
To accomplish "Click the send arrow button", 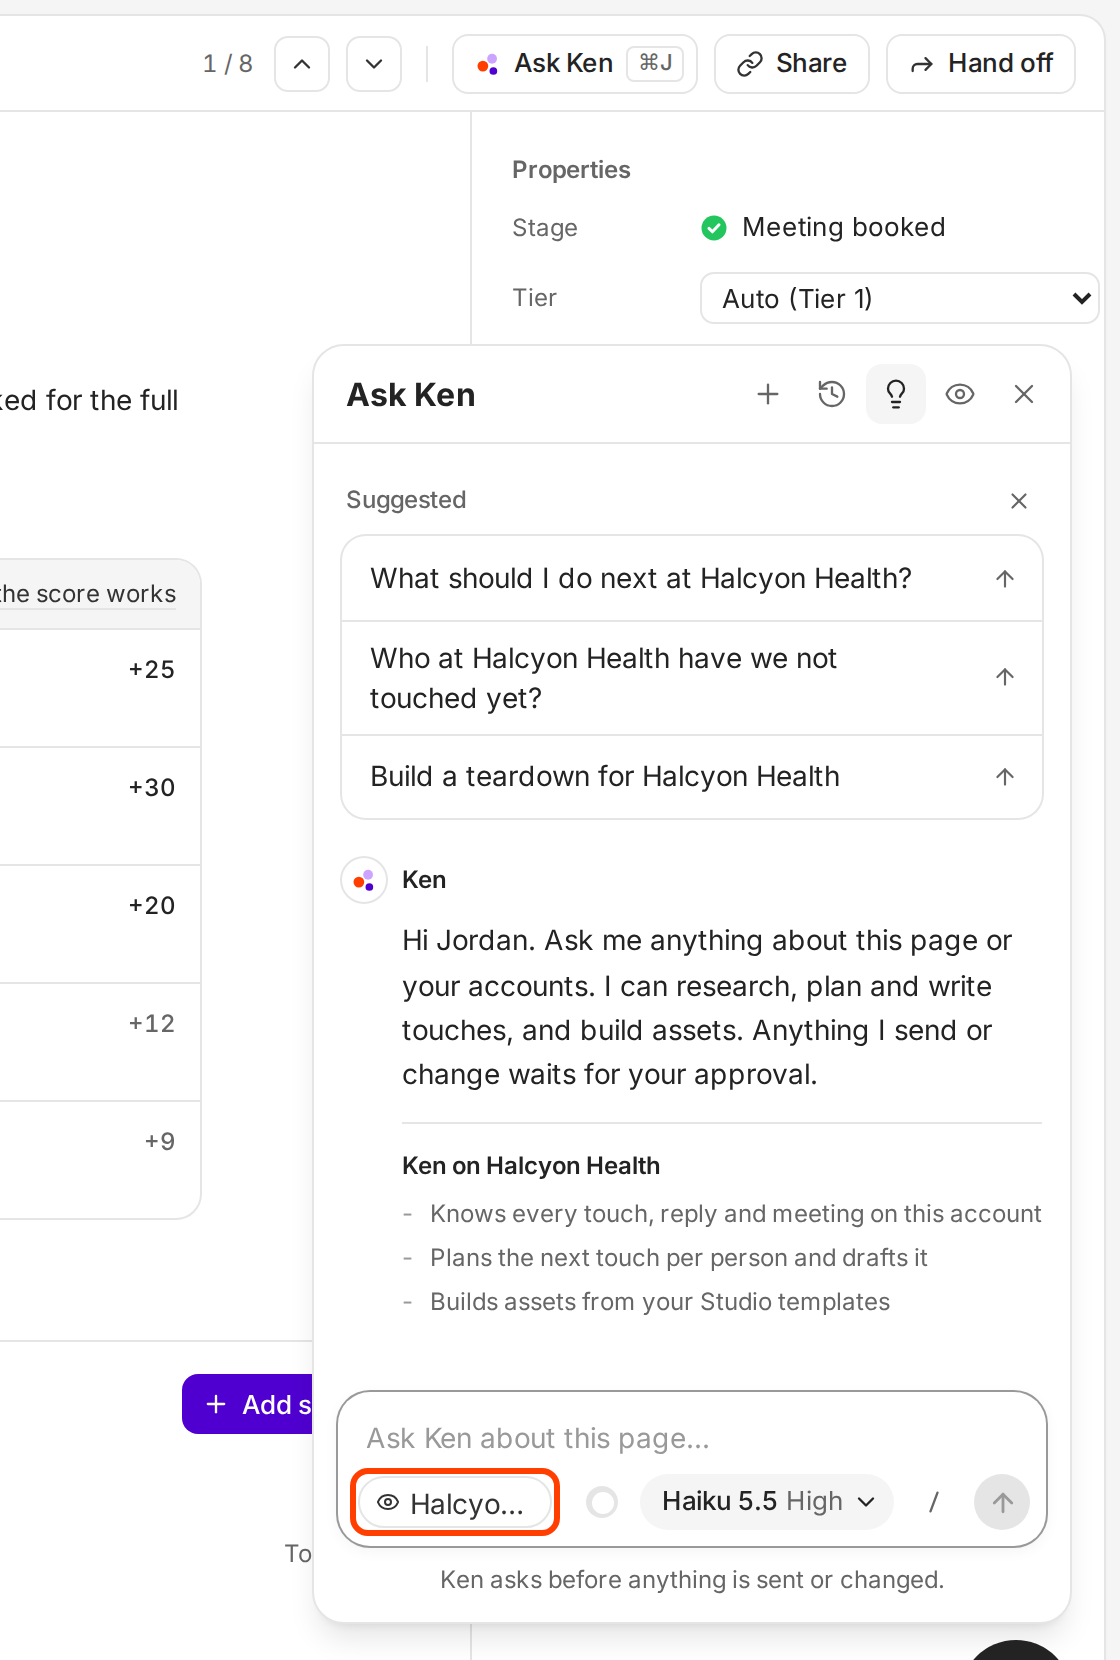I will (x=1002, y=1502).
